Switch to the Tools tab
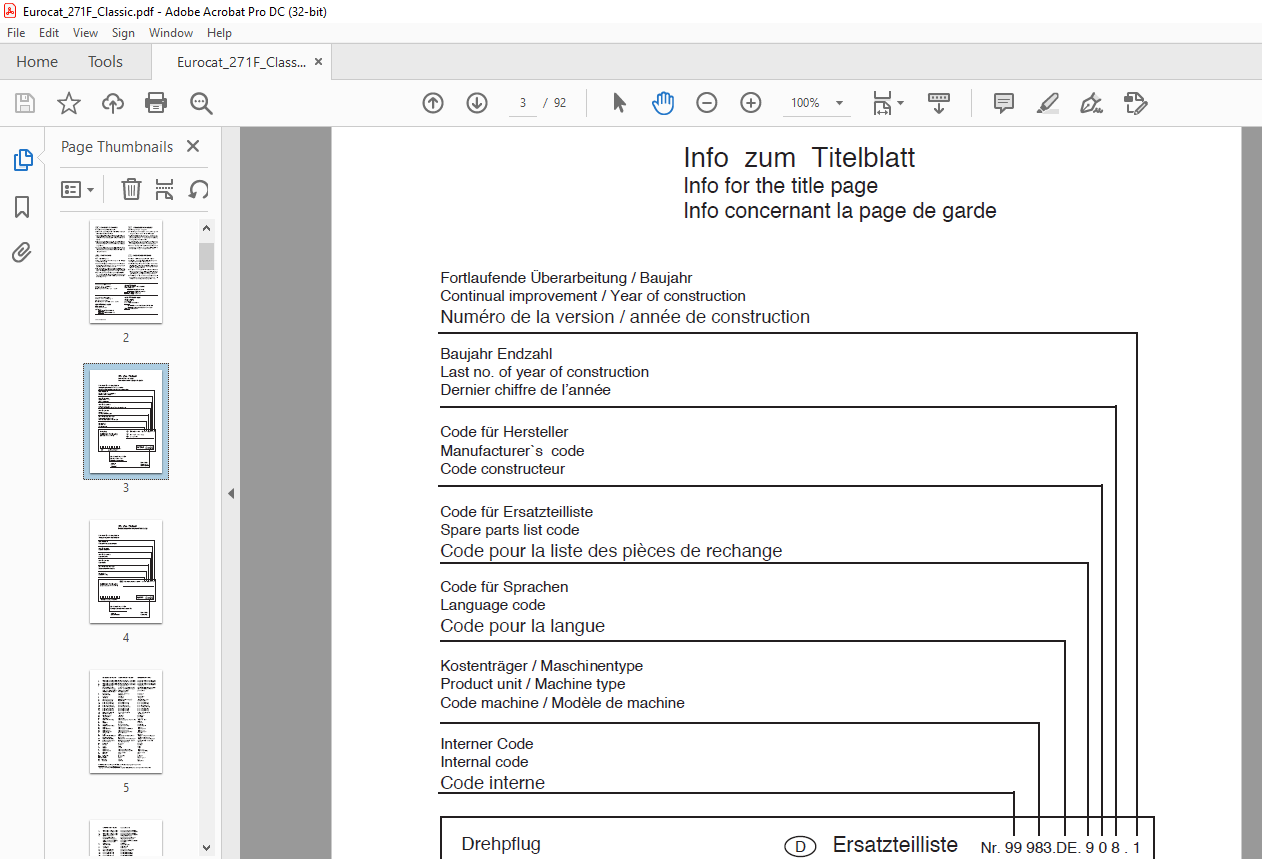Image resolution: width=1262 pixels, height=859 pixels. click(105, 62)
